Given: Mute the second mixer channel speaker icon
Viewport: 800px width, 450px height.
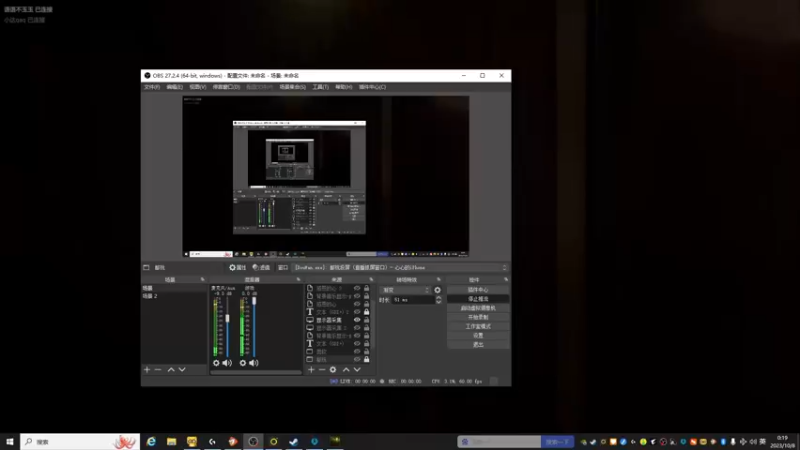Looking at the screenshot, I should click(254, 363).
